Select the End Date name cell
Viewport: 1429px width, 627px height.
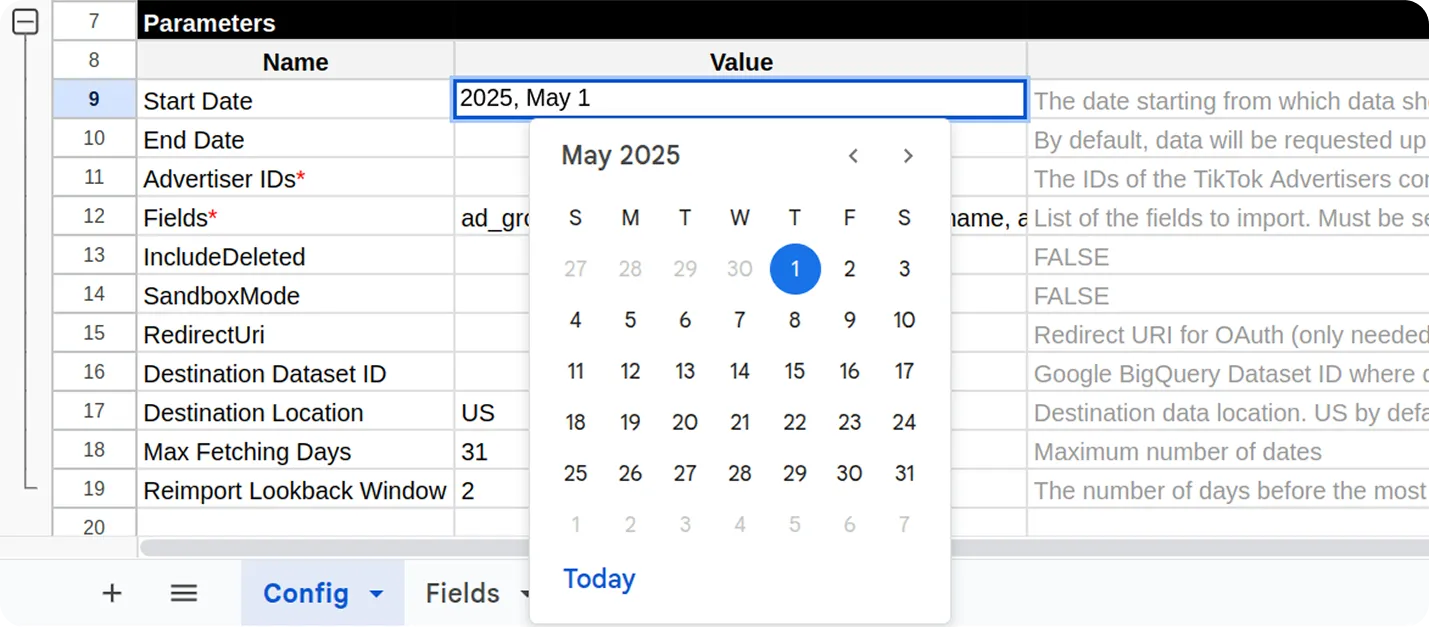[295, 140]
